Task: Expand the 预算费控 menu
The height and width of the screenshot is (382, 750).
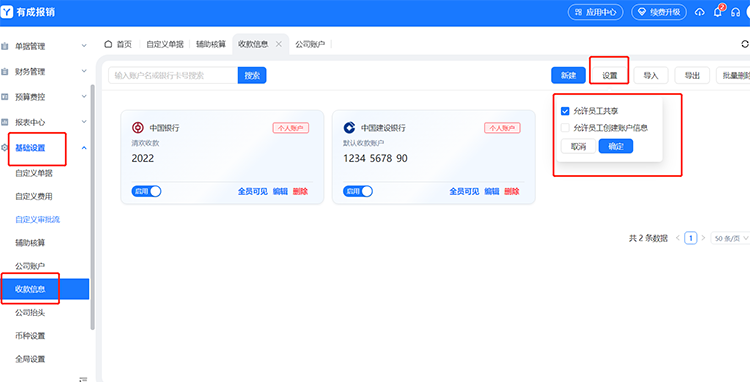Action: pyautogui.click(x=84, y=97)
